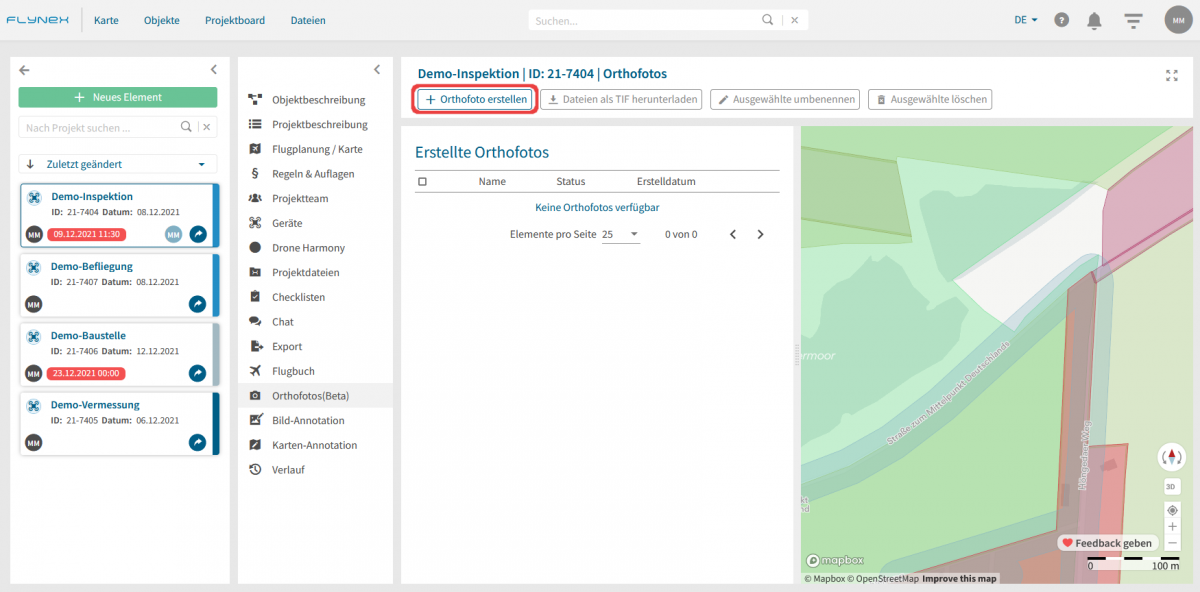Tick the select-all checkbox in table header
Screen dimensions: 1200x592
[422, 182]
